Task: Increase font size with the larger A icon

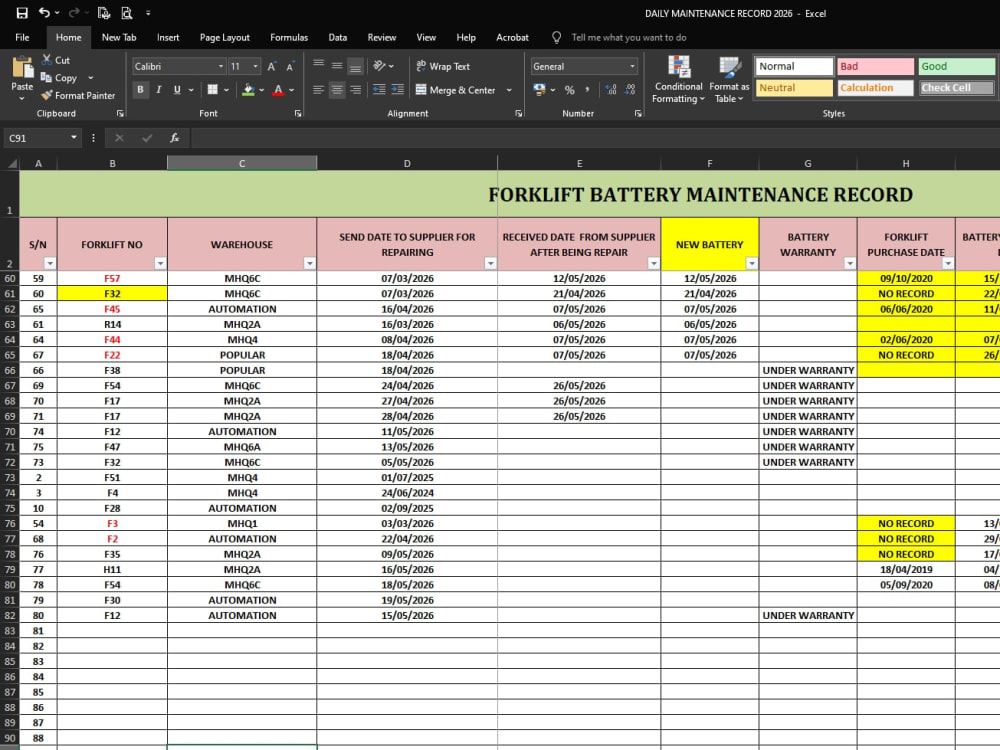Action: pos(272,66)
